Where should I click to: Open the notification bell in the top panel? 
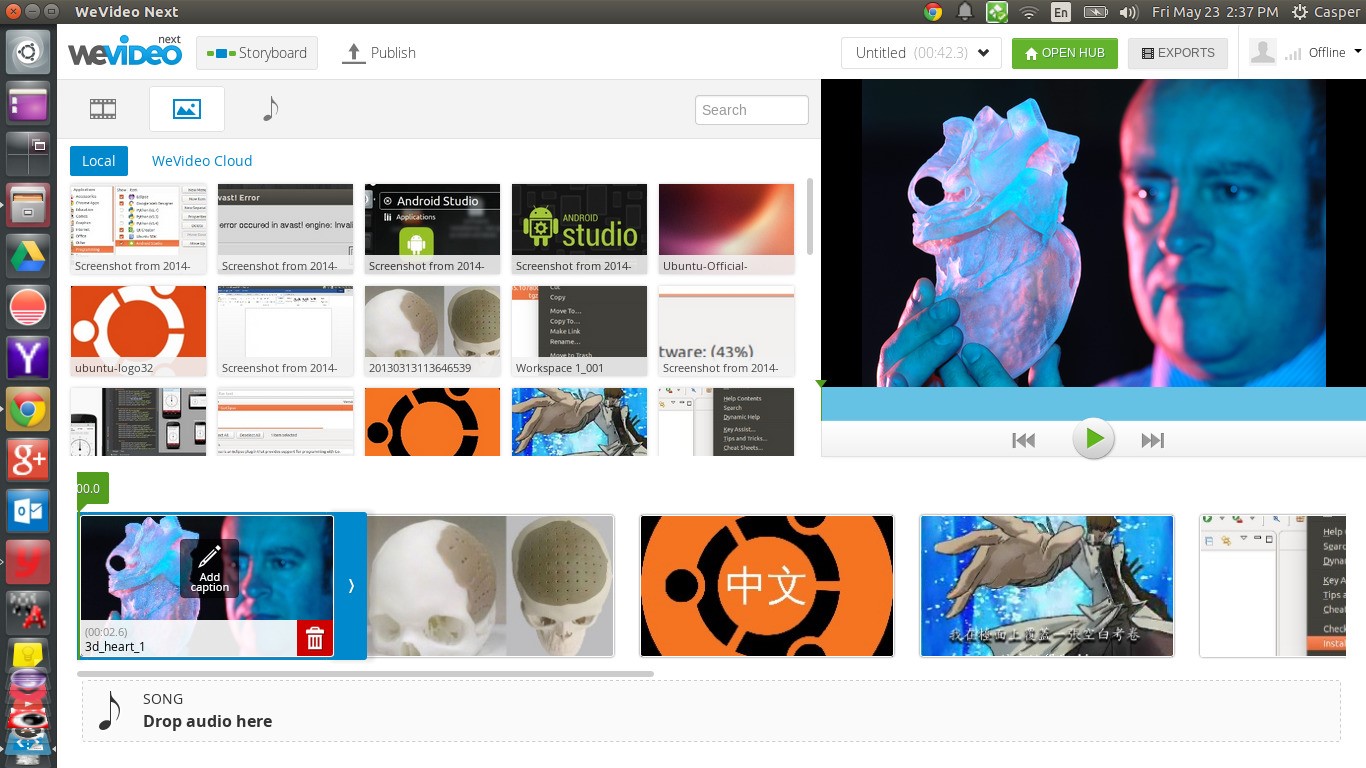[x=965, y=12]
